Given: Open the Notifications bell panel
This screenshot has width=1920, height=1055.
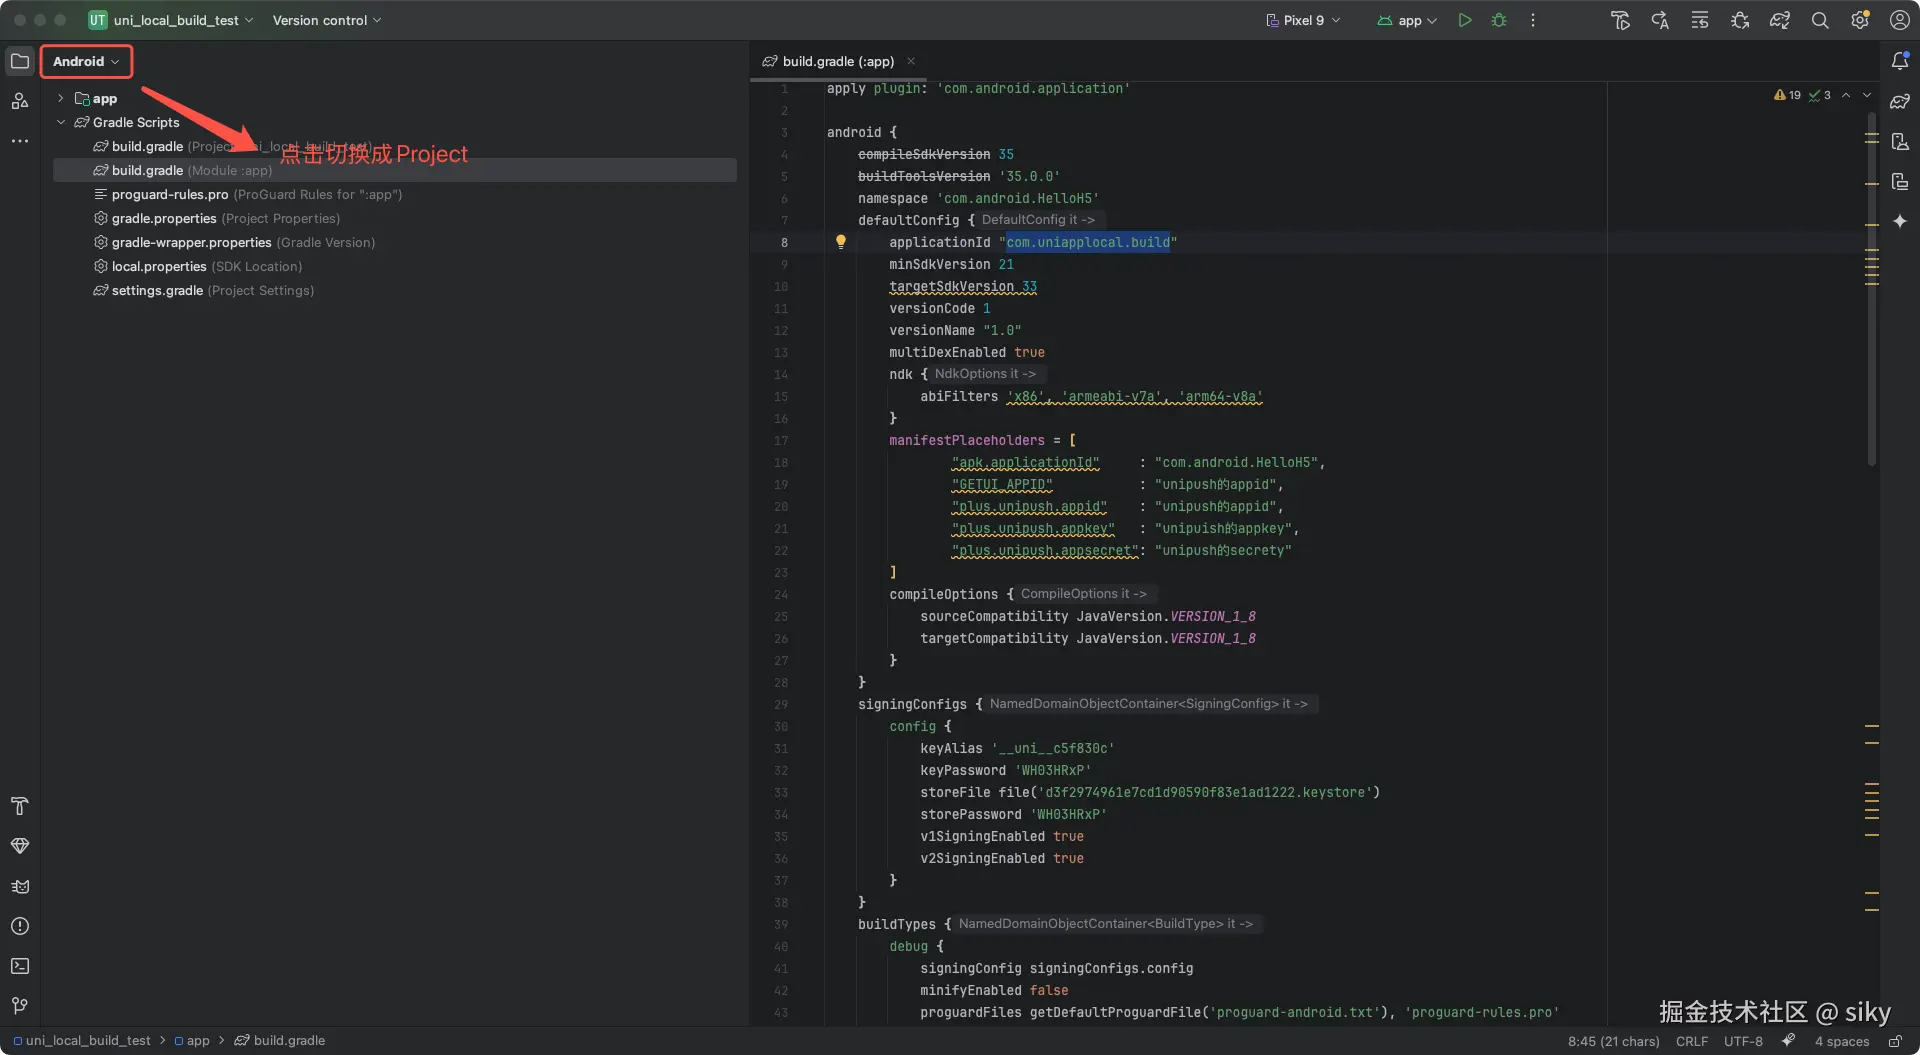Looking at the screenshot, I should (x=1900, y=61).
